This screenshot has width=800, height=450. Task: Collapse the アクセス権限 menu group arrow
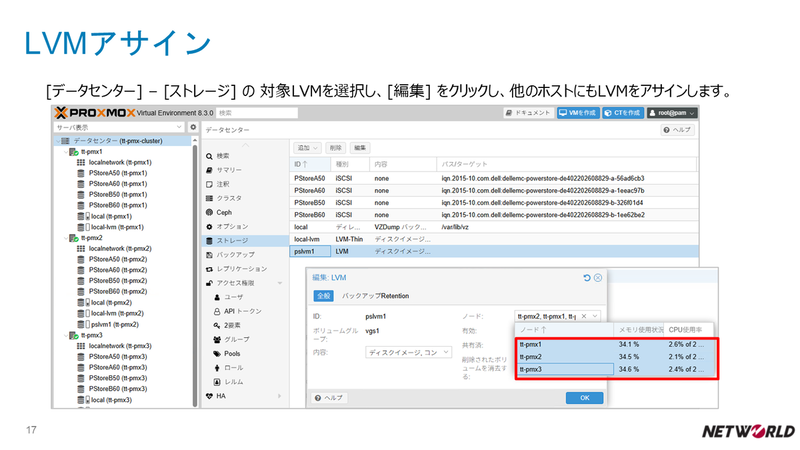click(280, 283)
